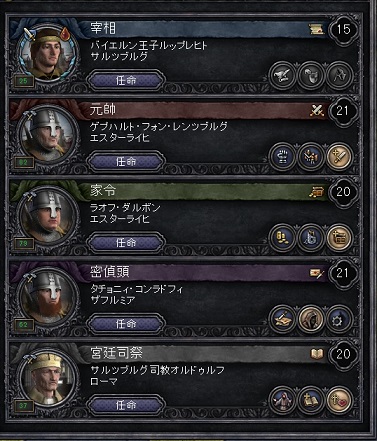Select the chaplain's highlighted cross-and-heart icon
The height and width of the screenshot is (441, 377).
(339, 400)
